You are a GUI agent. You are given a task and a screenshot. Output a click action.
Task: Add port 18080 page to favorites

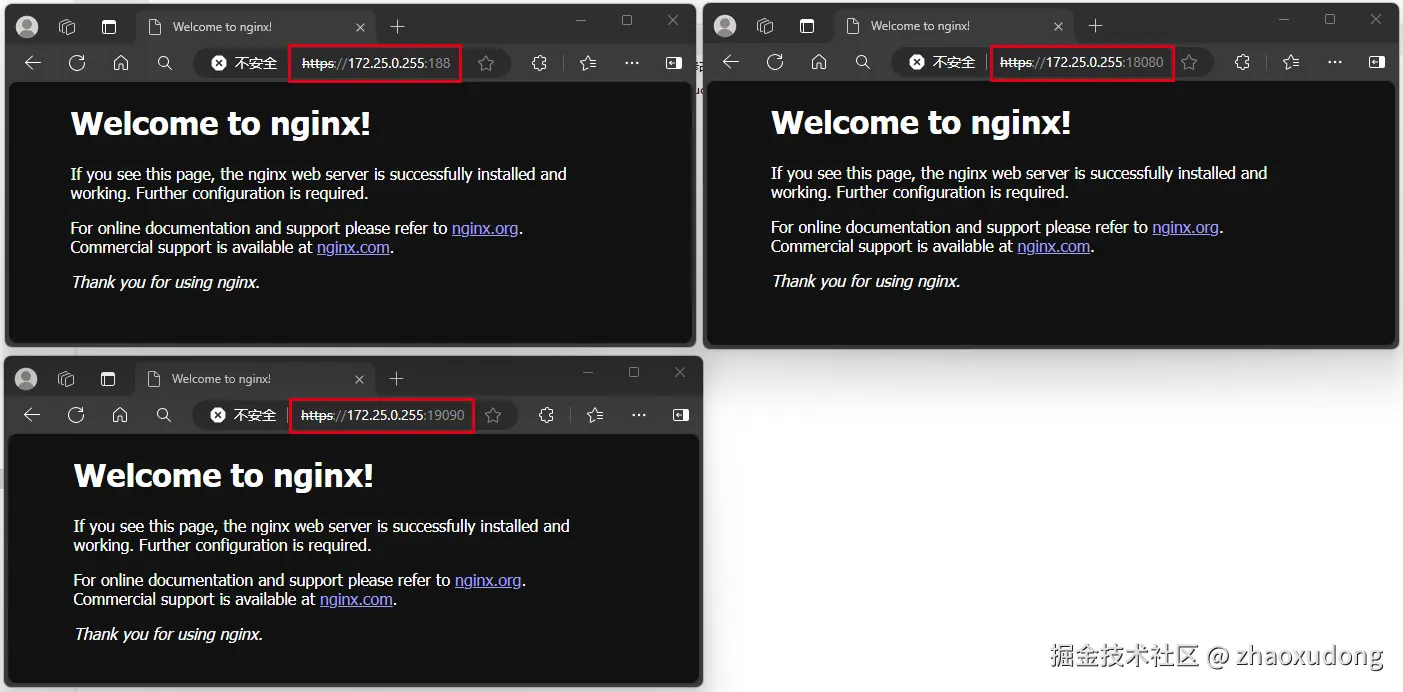[1189, 62]
